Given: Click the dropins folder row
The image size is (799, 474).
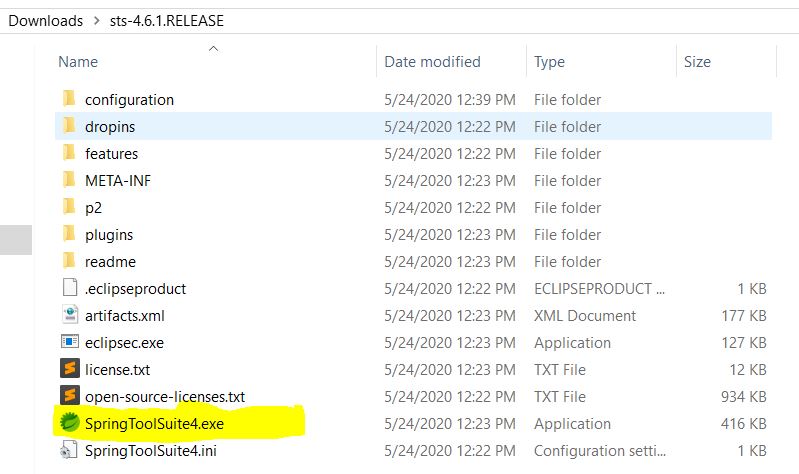Looking at the screenshot, I should coord(413,126).
